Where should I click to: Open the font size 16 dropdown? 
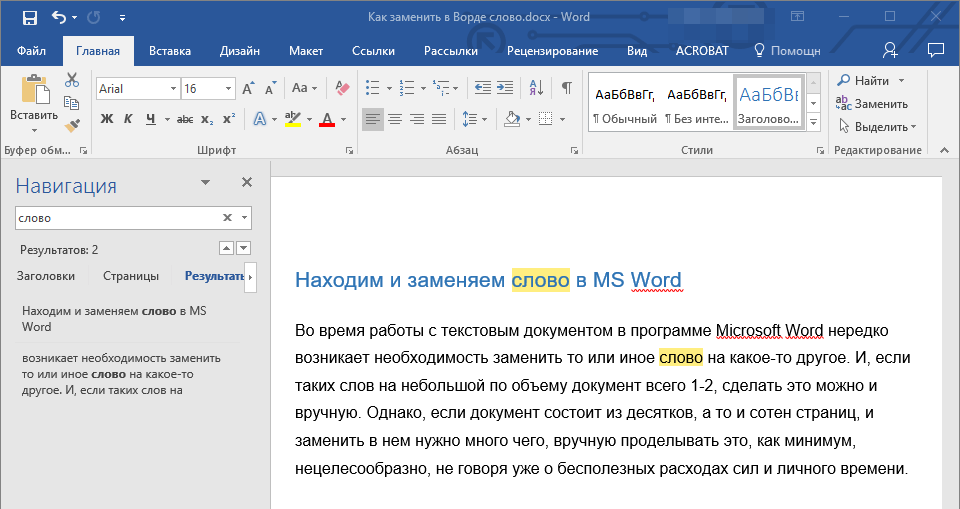pyautogui.click(x=228, y=89)
